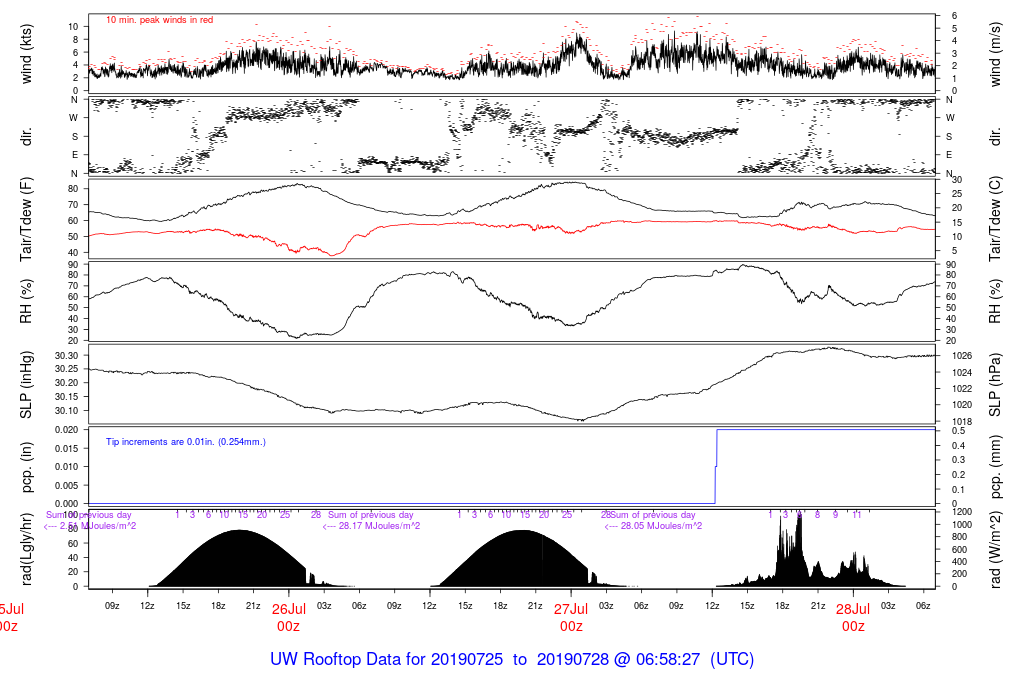1024x700 pixels.
Task: Click the '30.30' pressure tick value
Action: (67, 356)
